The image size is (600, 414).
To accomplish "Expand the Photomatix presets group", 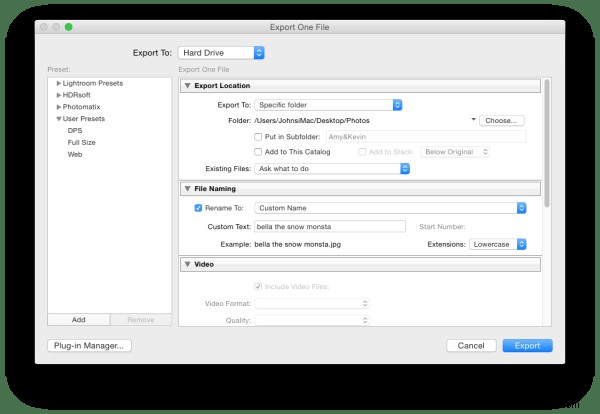I will coord(60,106).
